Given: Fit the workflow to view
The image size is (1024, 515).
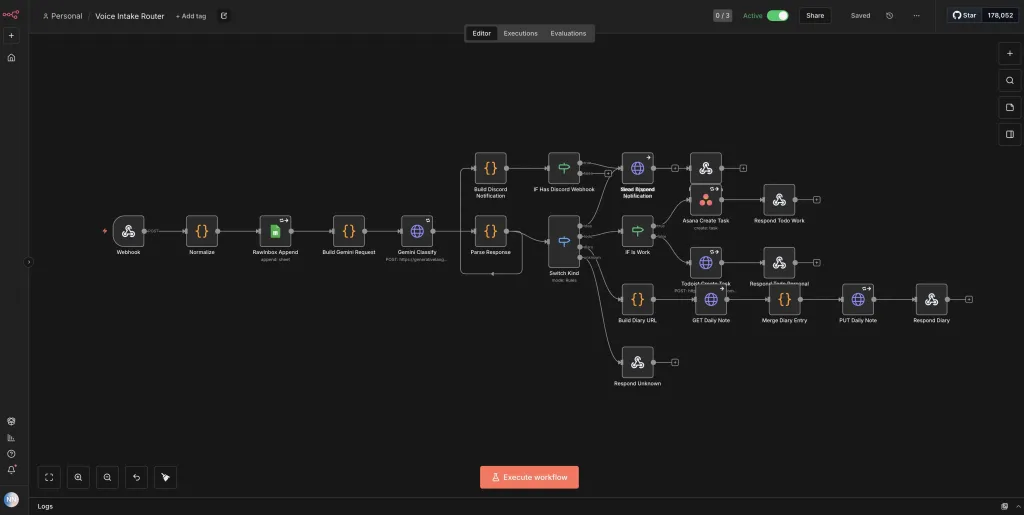Looking at the screenshot, I should (x=49, y=477).
